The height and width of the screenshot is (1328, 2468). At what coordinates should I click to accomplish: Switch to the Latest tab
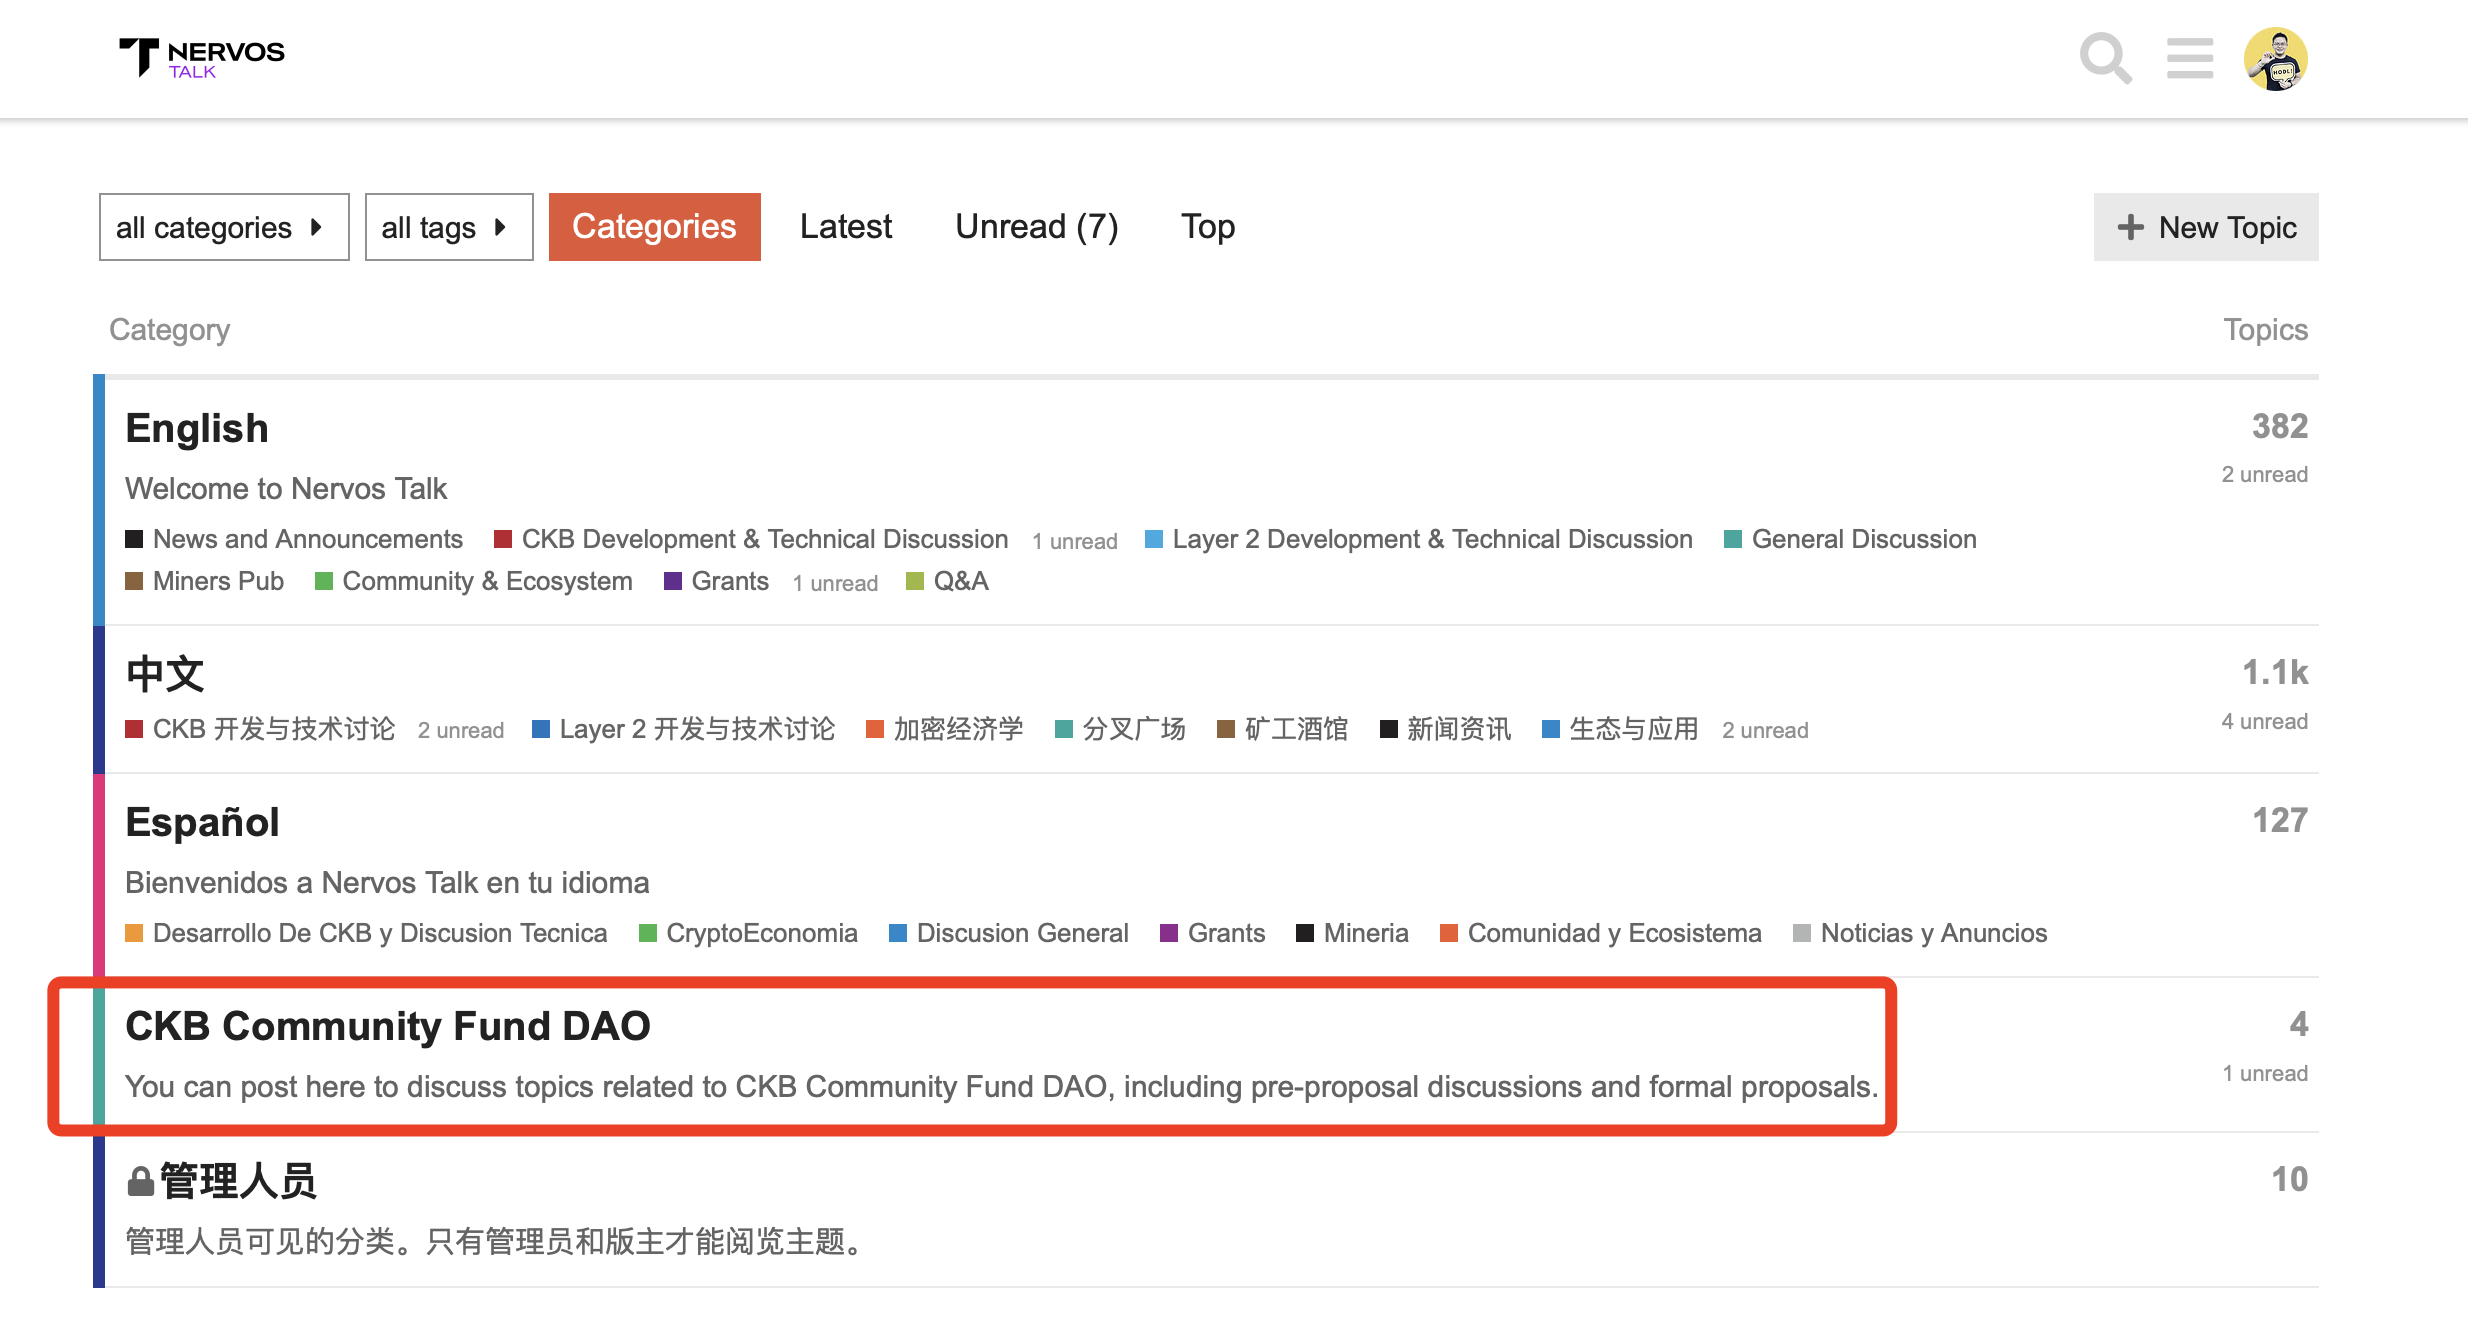(845, 227)
